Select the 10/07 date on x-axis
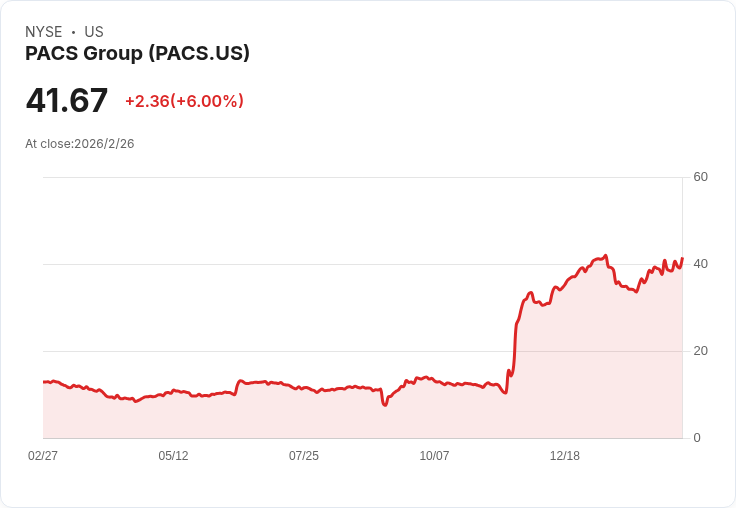736x508 pixels. point(434,456)
